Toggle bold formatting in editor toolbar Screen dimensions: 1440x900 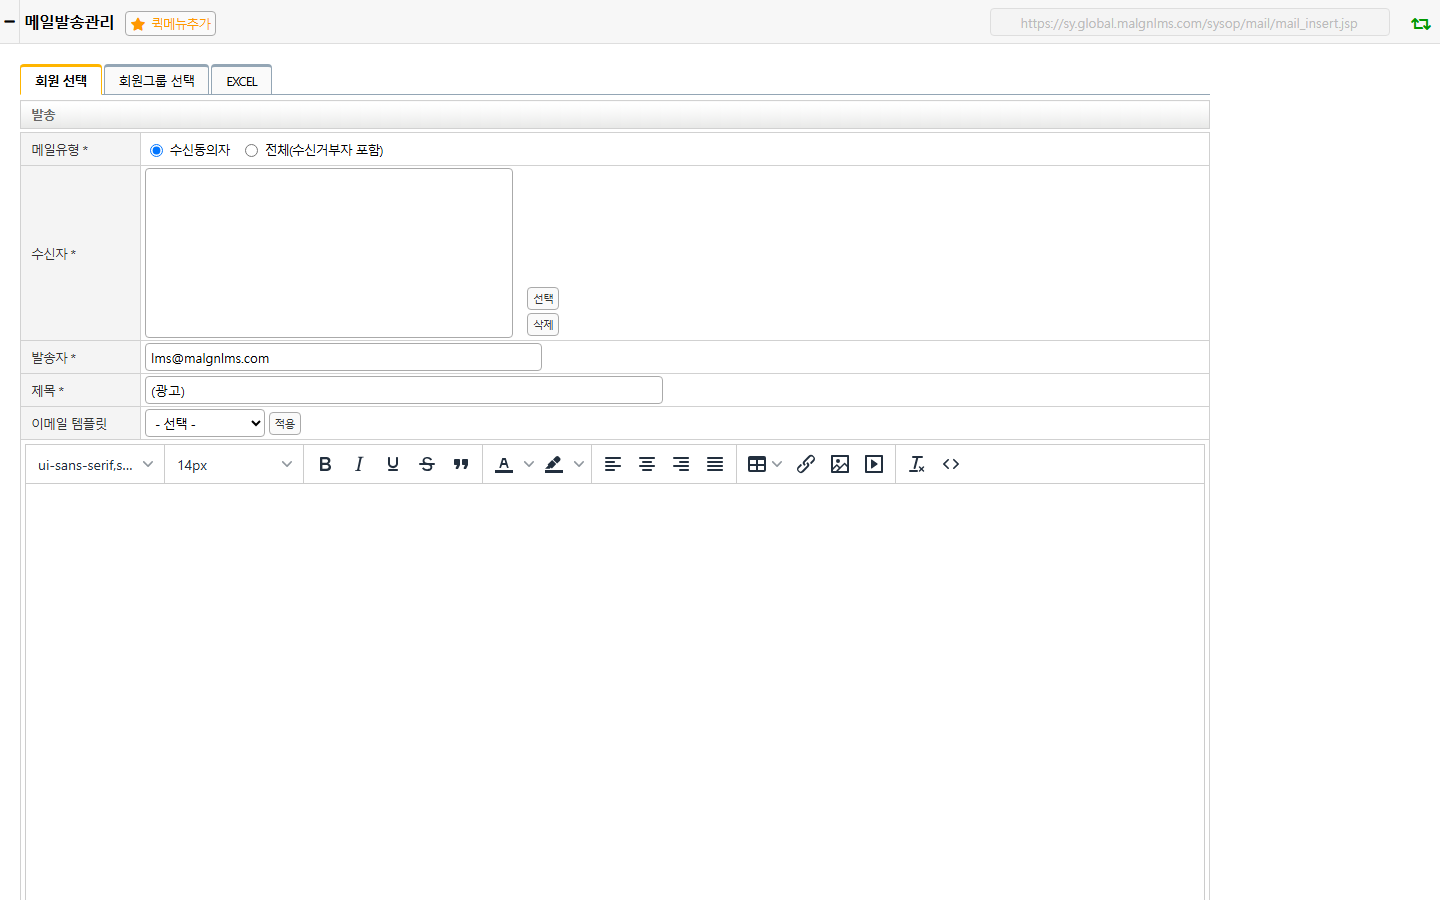(x=325, y=464)
